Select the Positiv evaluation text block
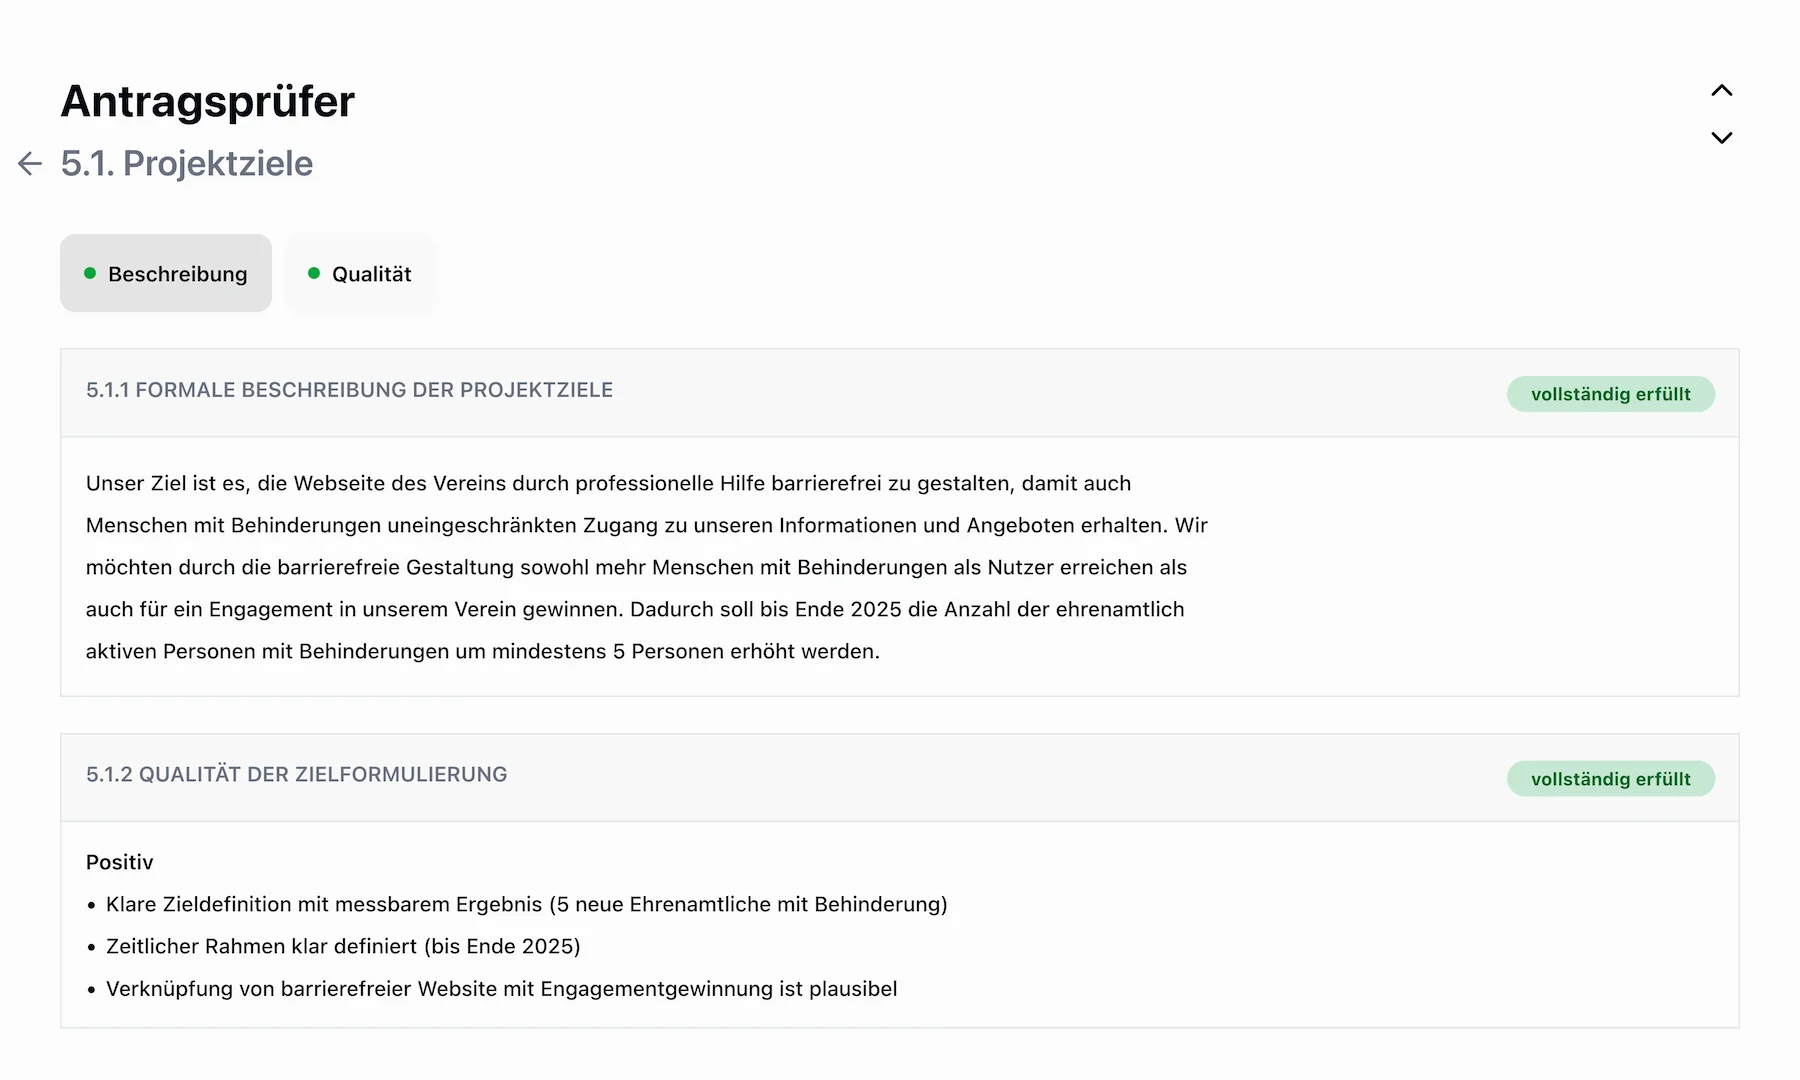1800x1080 pixels. click(119, 861)
